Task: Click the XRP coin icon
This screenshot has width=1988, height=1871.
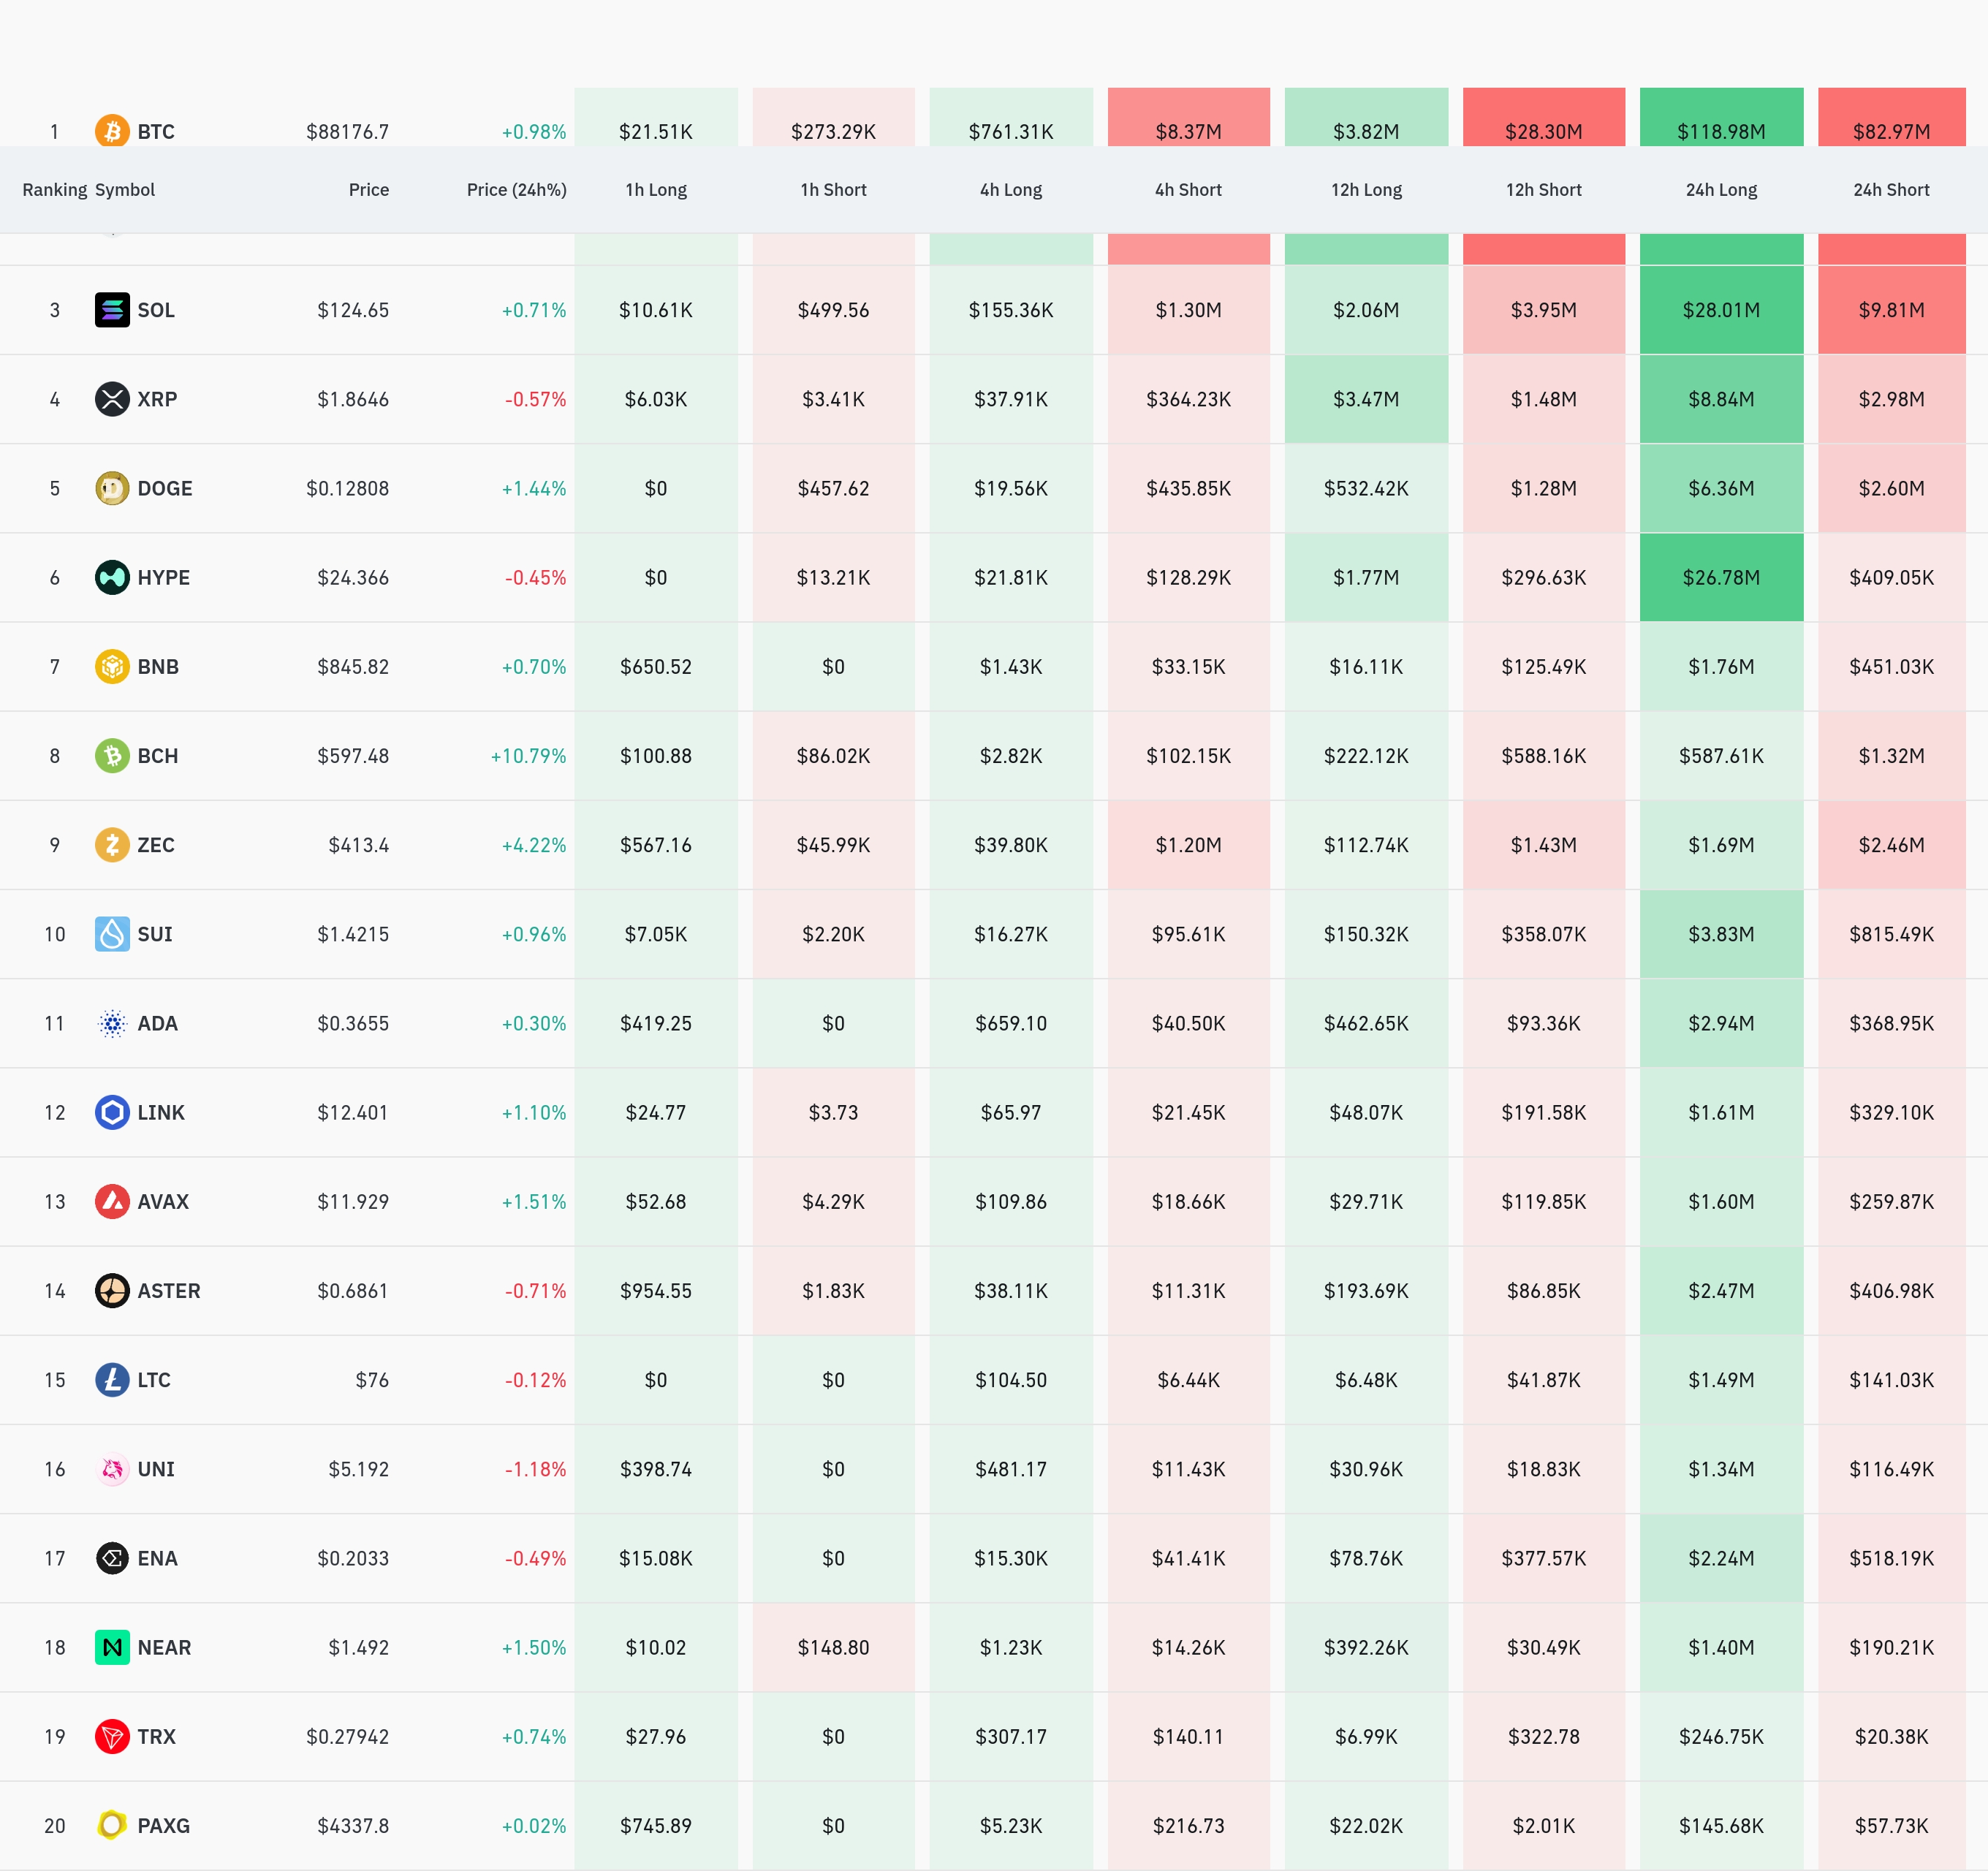Action: coord(112,399)
